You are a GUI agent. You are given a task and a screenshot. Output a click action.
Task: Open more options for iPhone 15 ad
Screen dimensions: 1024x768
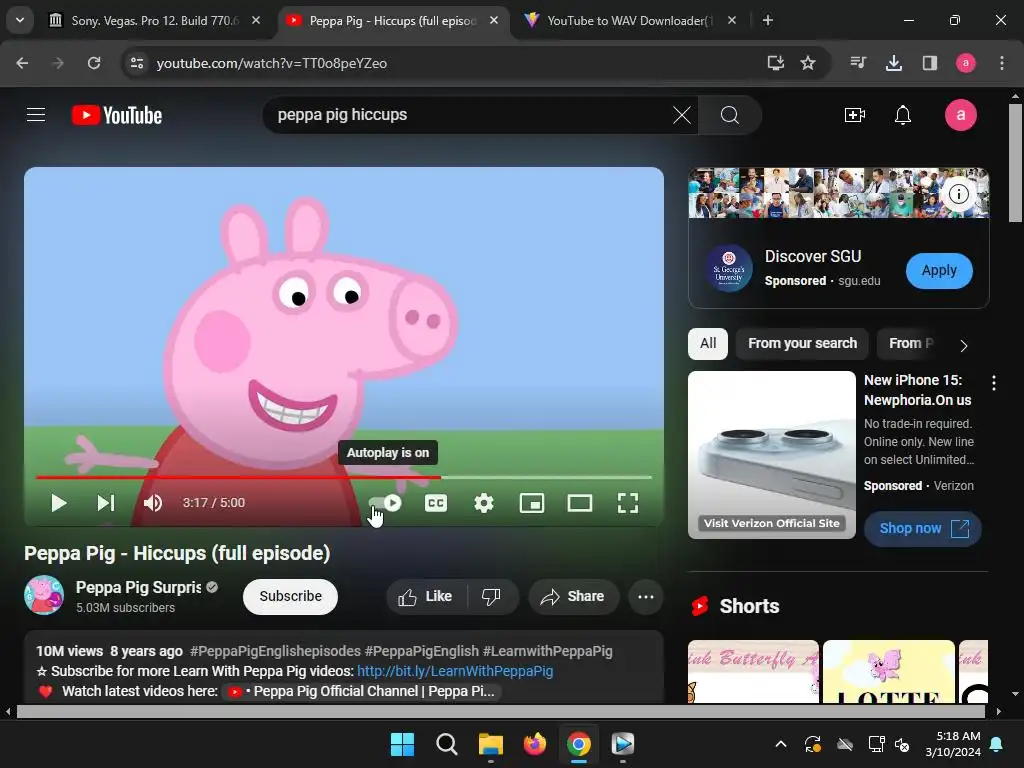click(x=993, y=383)
